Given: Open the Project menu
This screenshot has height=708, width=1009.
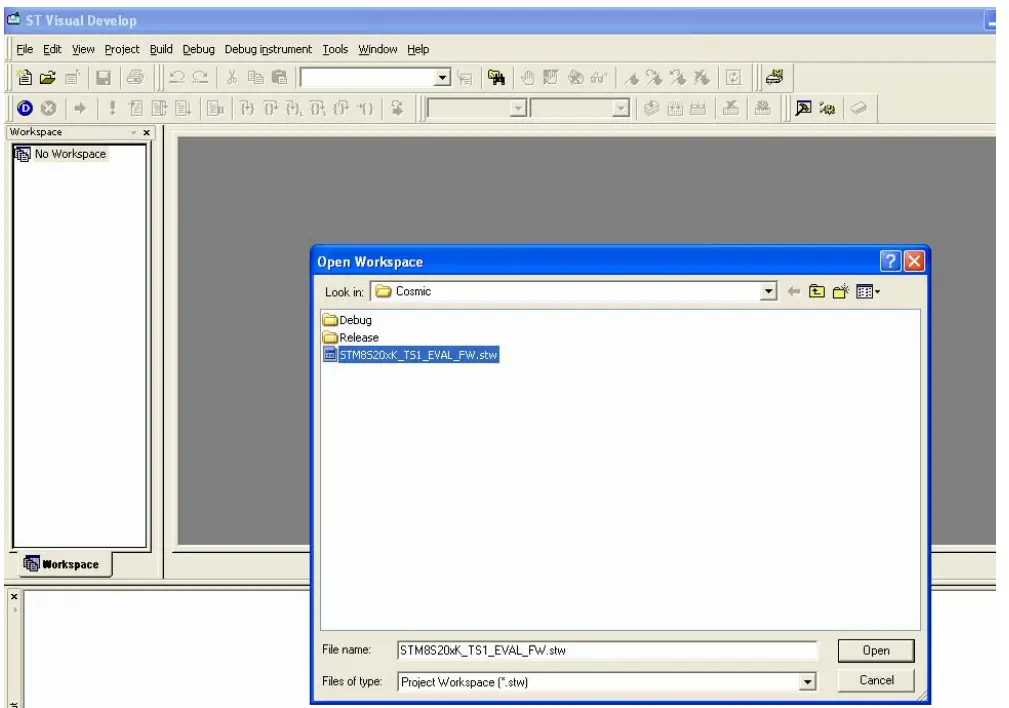Looking at the screenshot, I should coord(122,50).
